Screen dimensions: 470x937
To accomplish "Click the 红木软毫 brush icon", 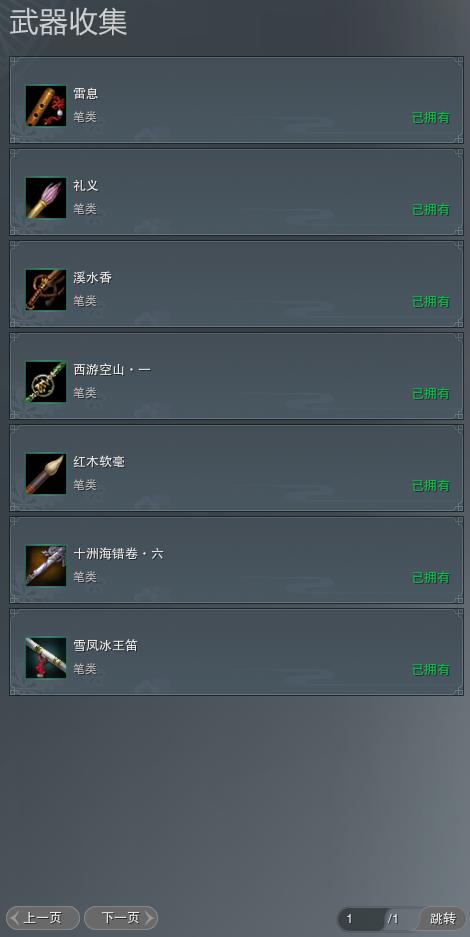I will [46, 474].
